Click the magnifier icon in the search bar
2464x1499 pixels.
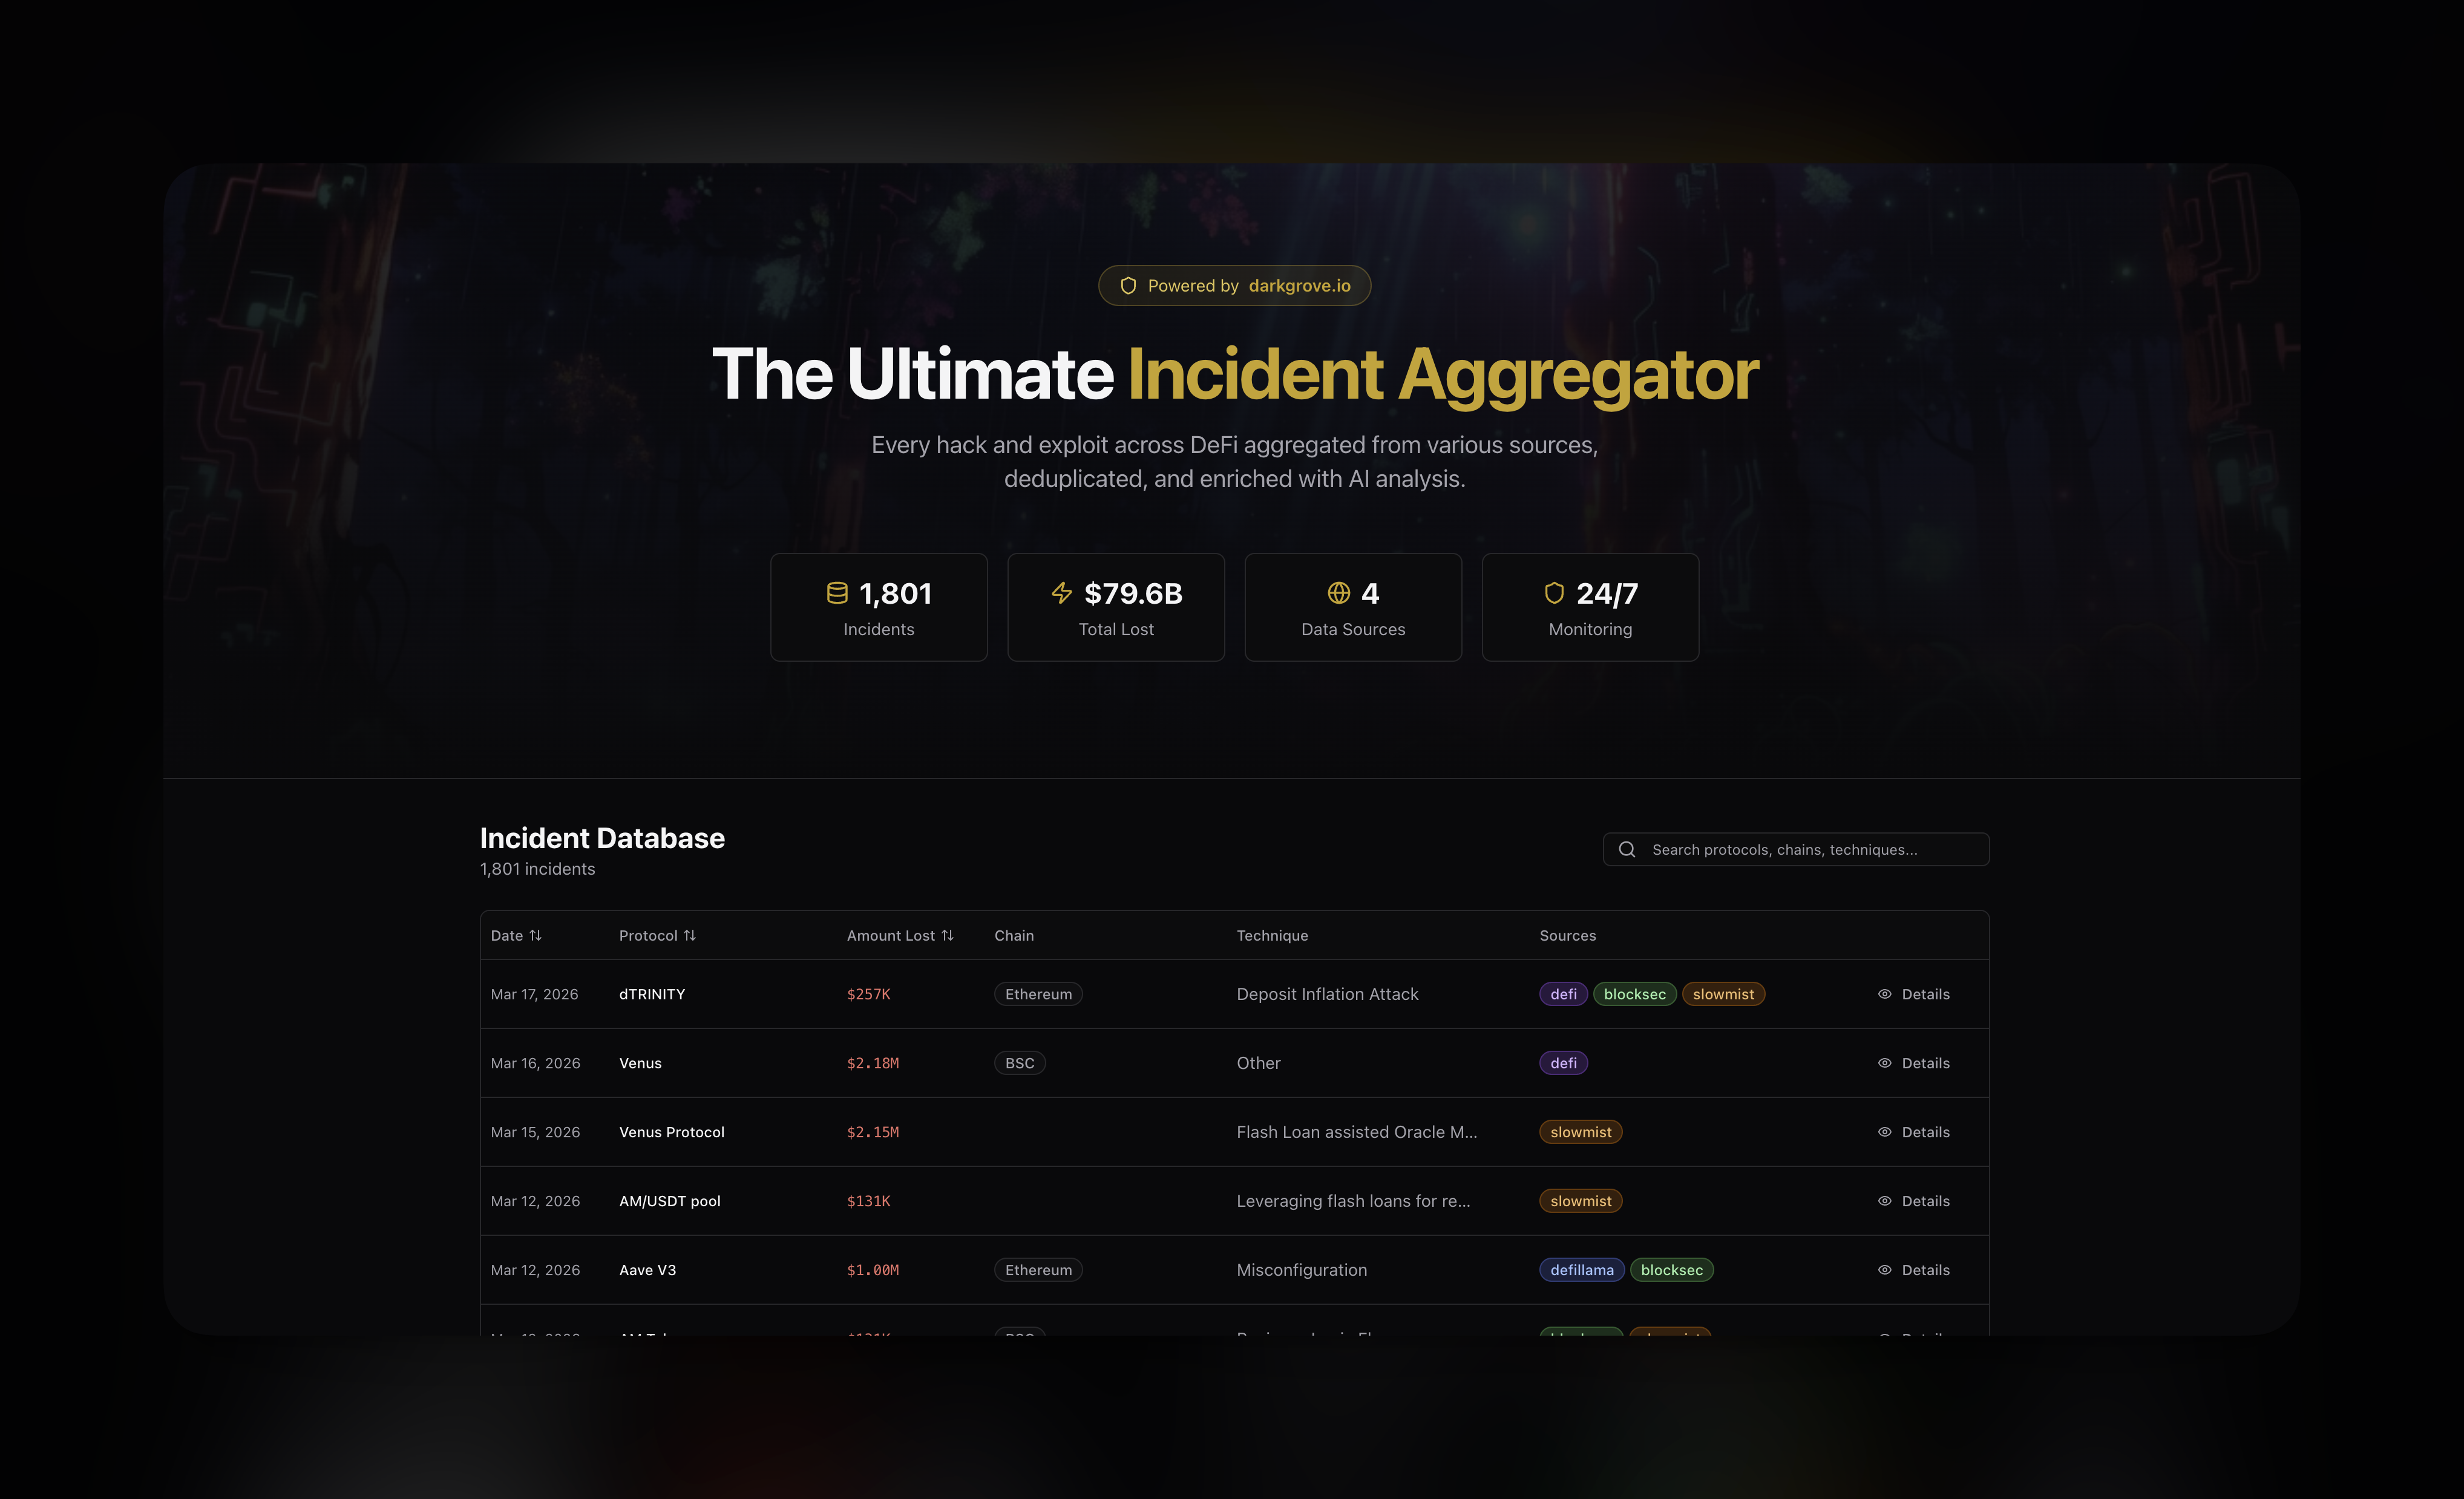[1628, 849]
